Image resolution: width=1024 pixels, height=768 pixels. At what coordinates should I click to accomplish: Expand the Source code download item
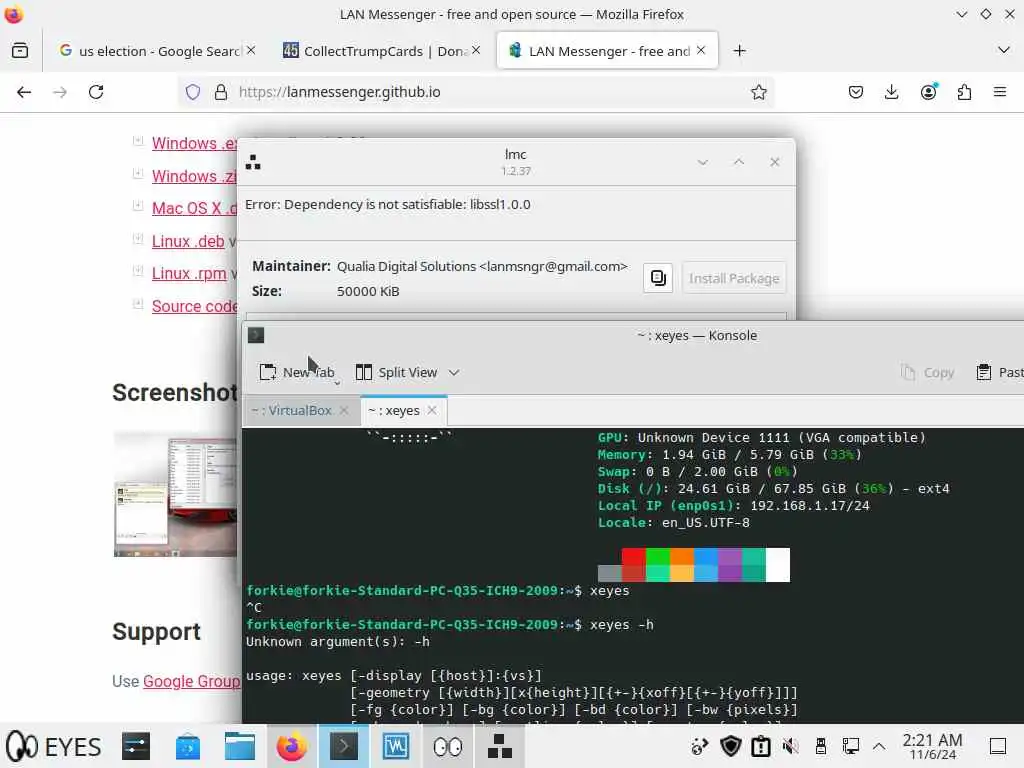(x=138, y=303)
